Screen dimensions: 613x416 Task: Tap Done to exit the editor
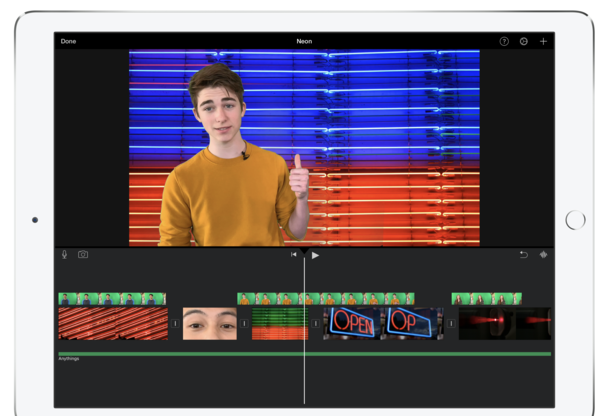coord(68,41)
